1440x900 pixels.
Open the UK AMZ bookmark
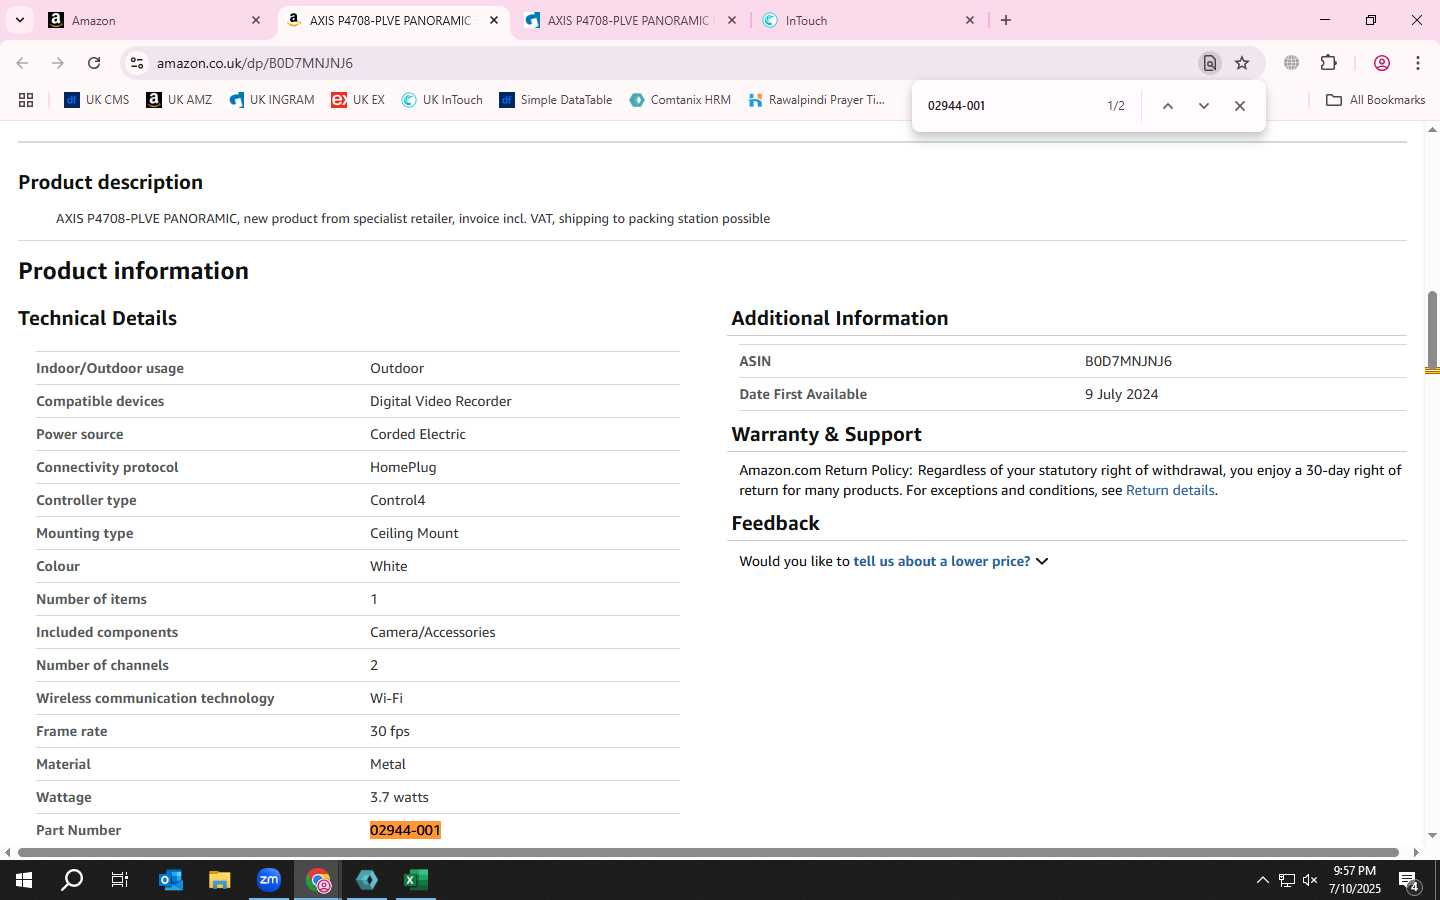click(x=179, y=100)
